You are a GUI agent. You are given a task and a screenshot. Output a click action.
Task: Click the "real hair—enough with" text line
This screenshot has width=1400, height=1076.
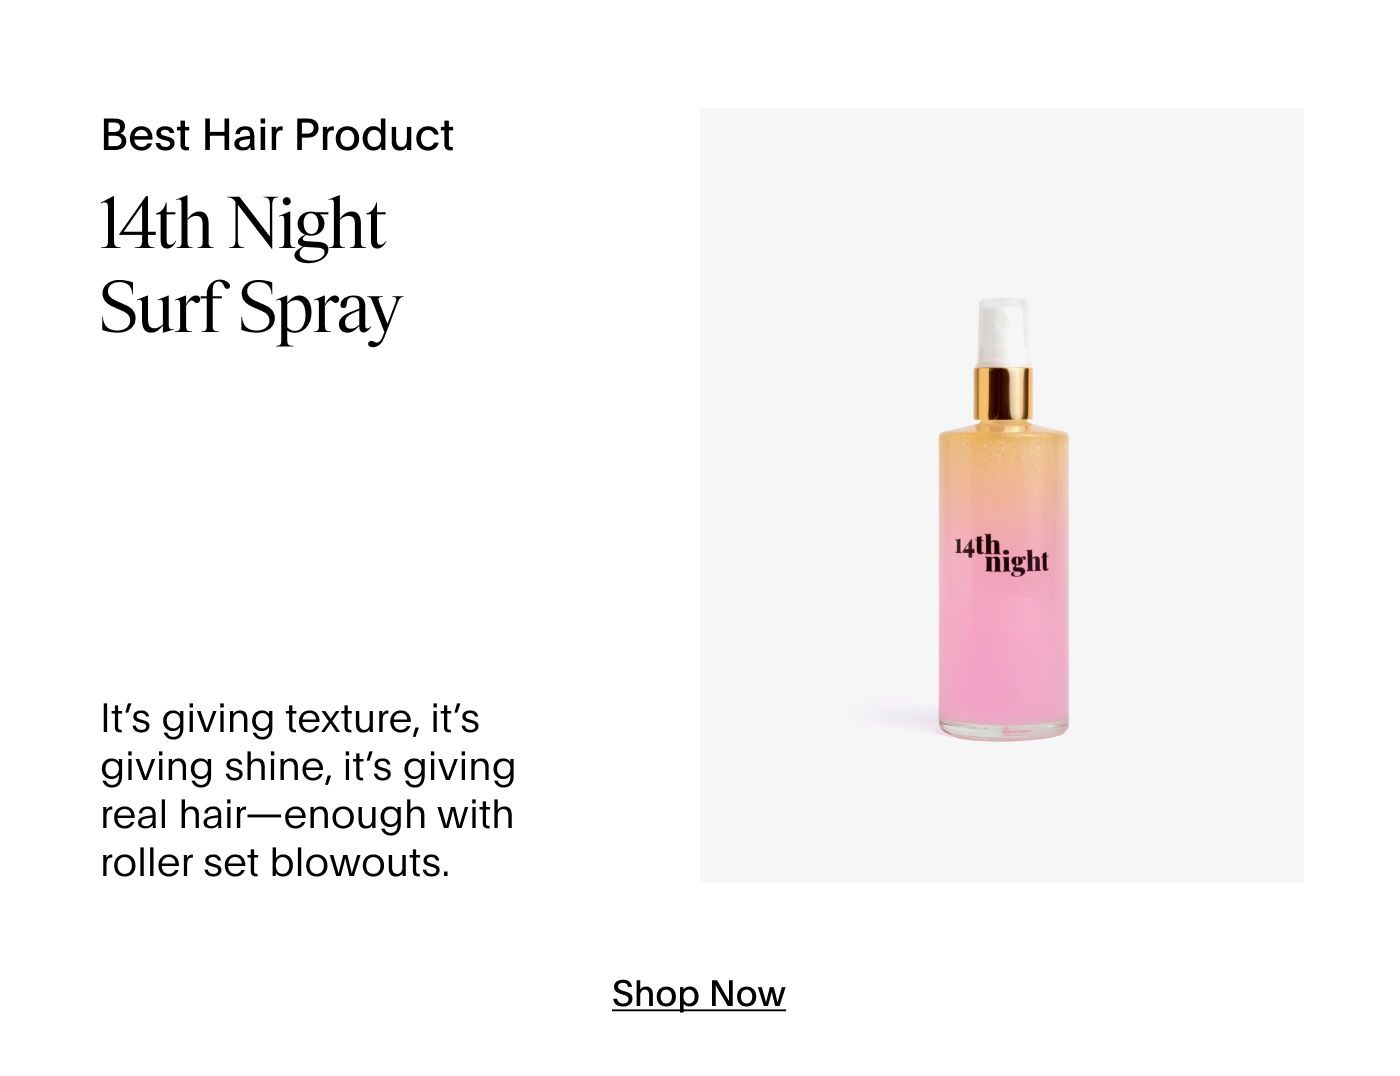pos(307,815)
